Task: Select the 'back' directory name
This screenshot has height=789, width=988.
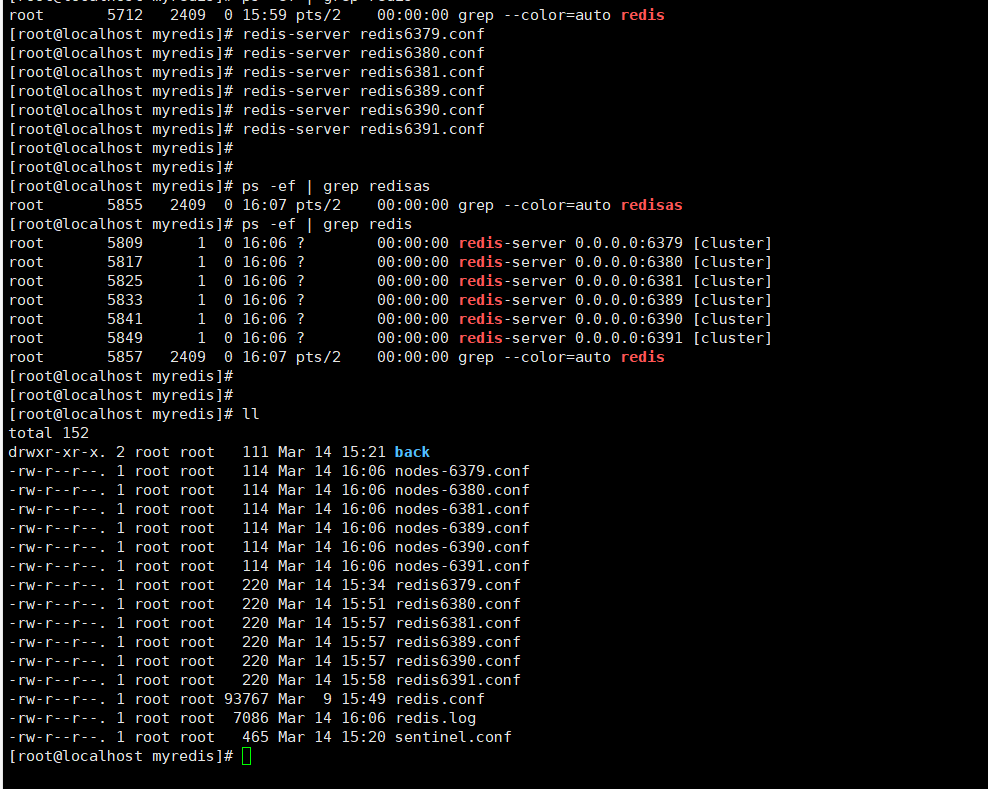Action: click(x=412, y=452)
